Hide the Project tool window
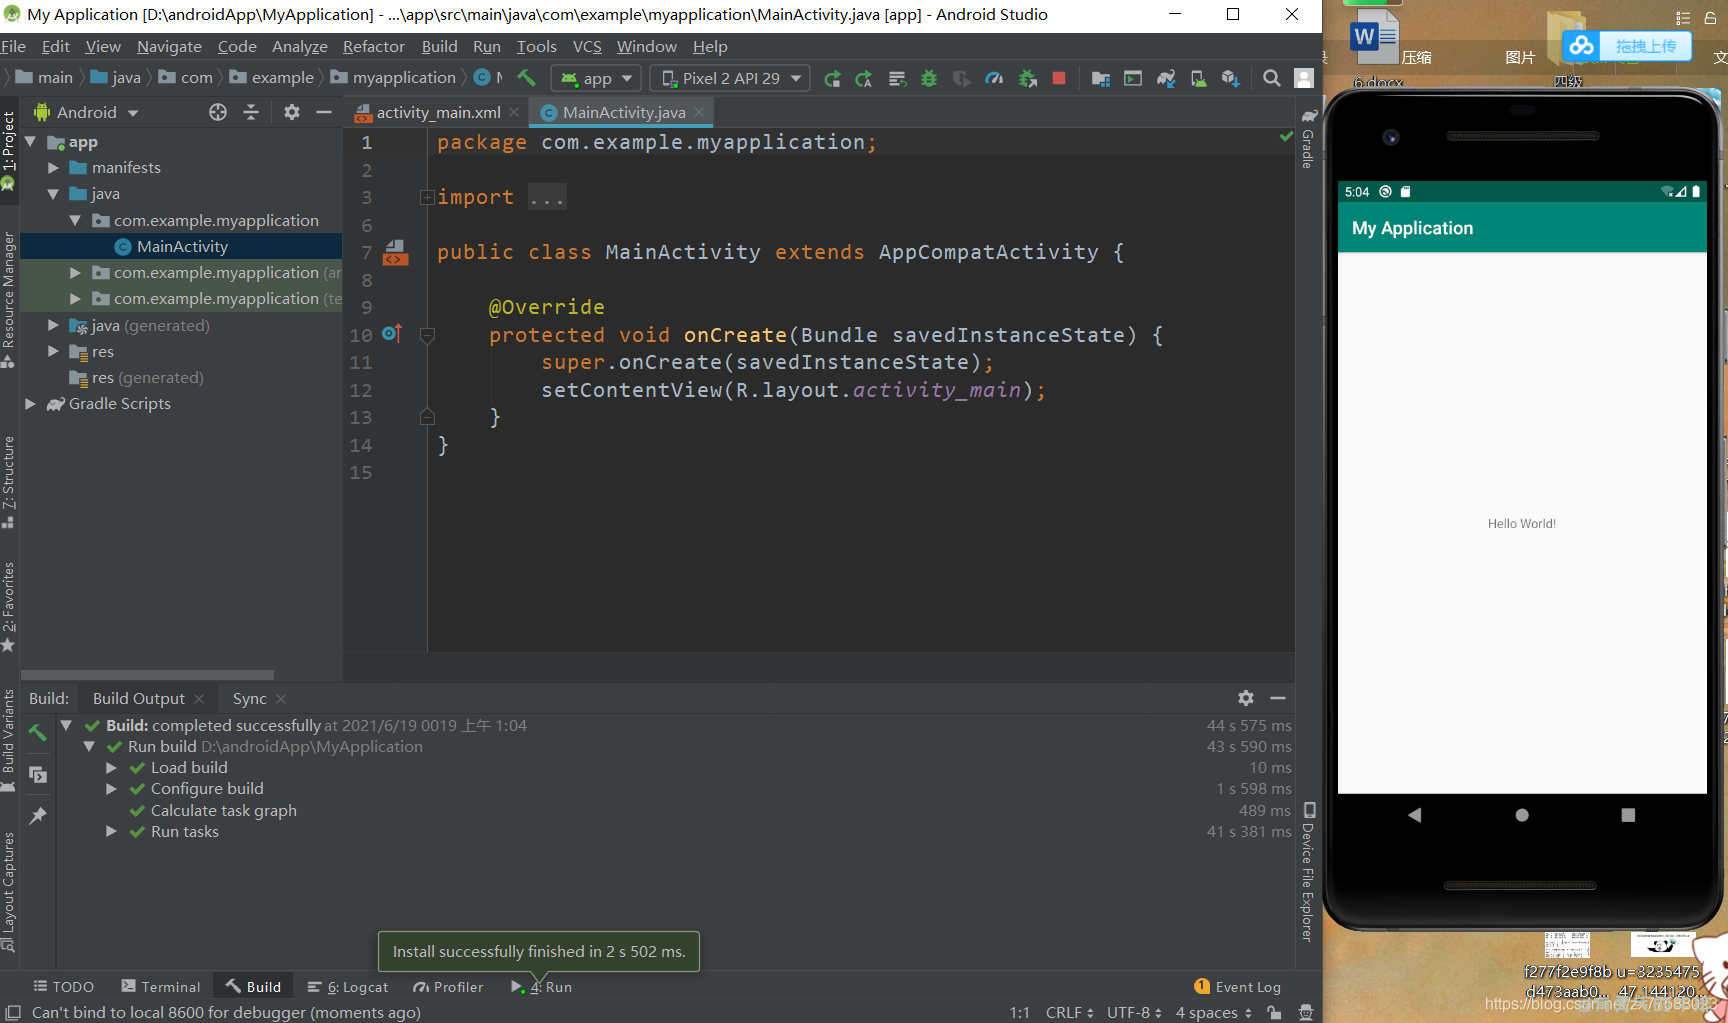This screenshot has height=1023, width=1728. [324, 112]
